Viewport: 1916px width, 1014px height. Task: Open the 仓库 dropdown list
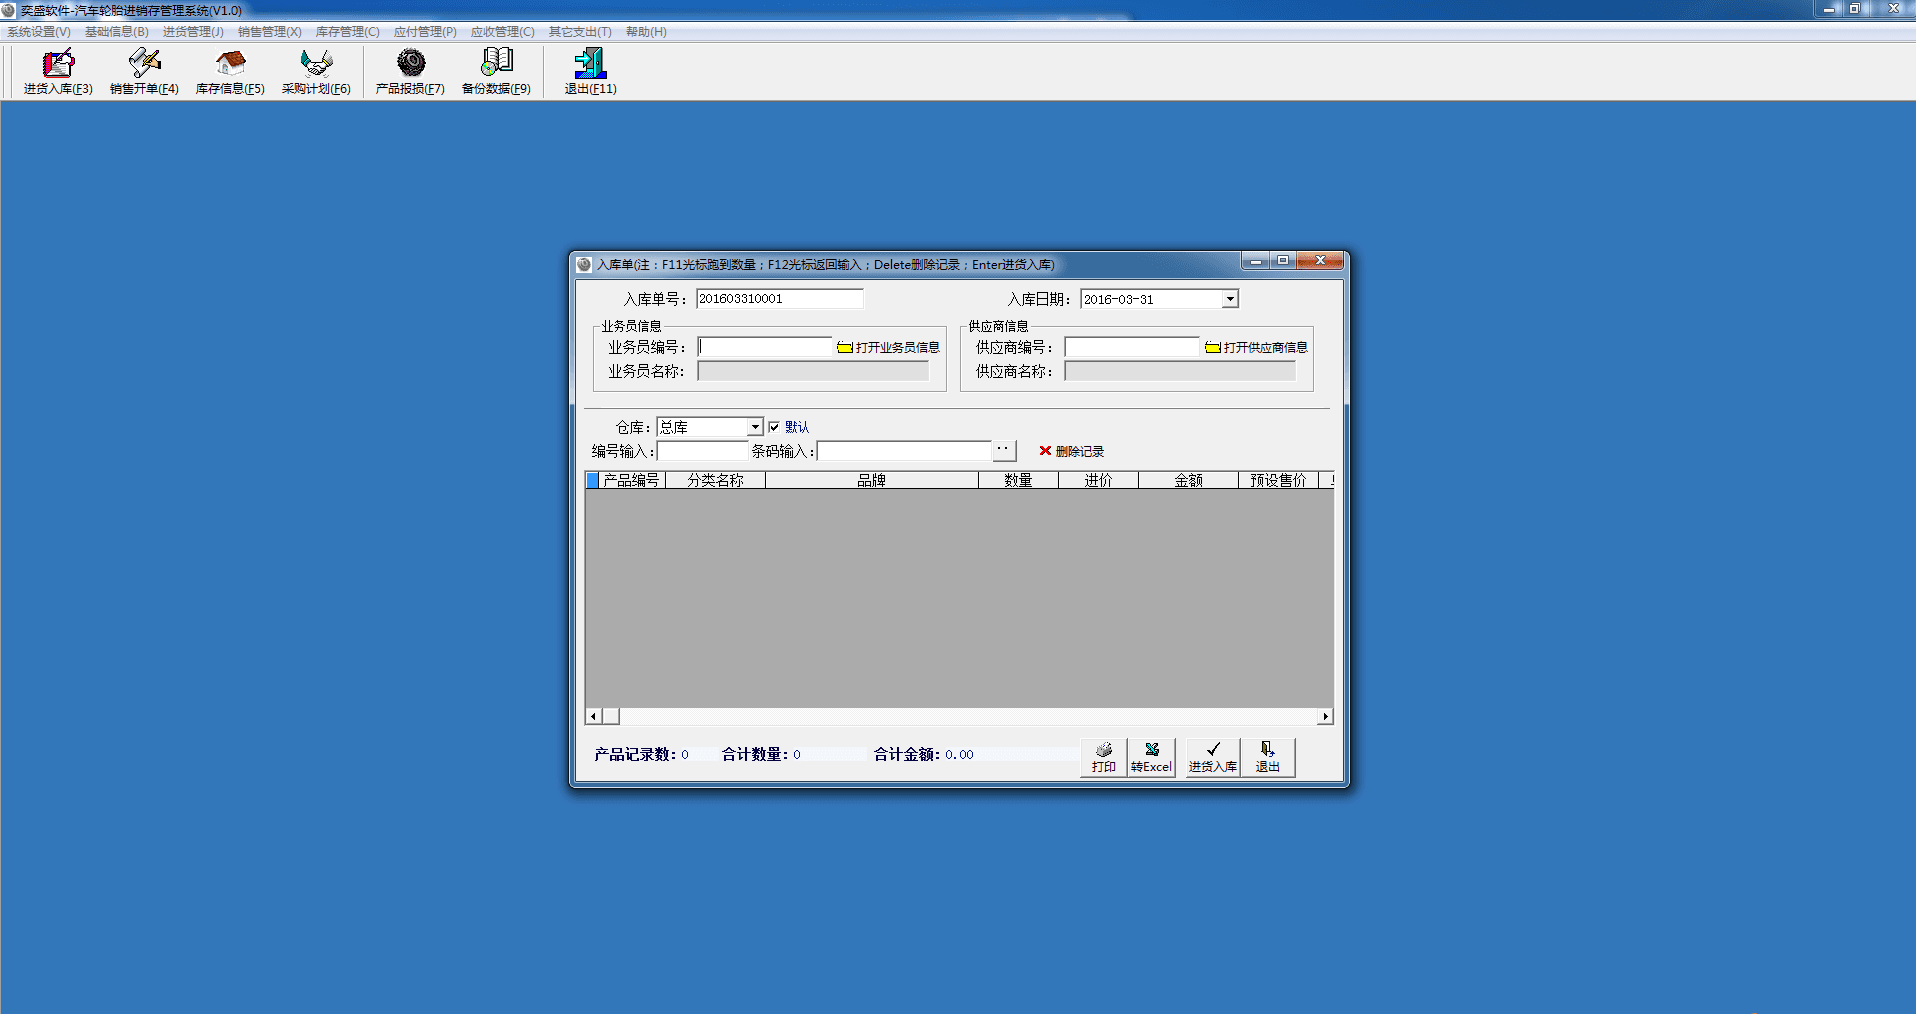[755, 427]
